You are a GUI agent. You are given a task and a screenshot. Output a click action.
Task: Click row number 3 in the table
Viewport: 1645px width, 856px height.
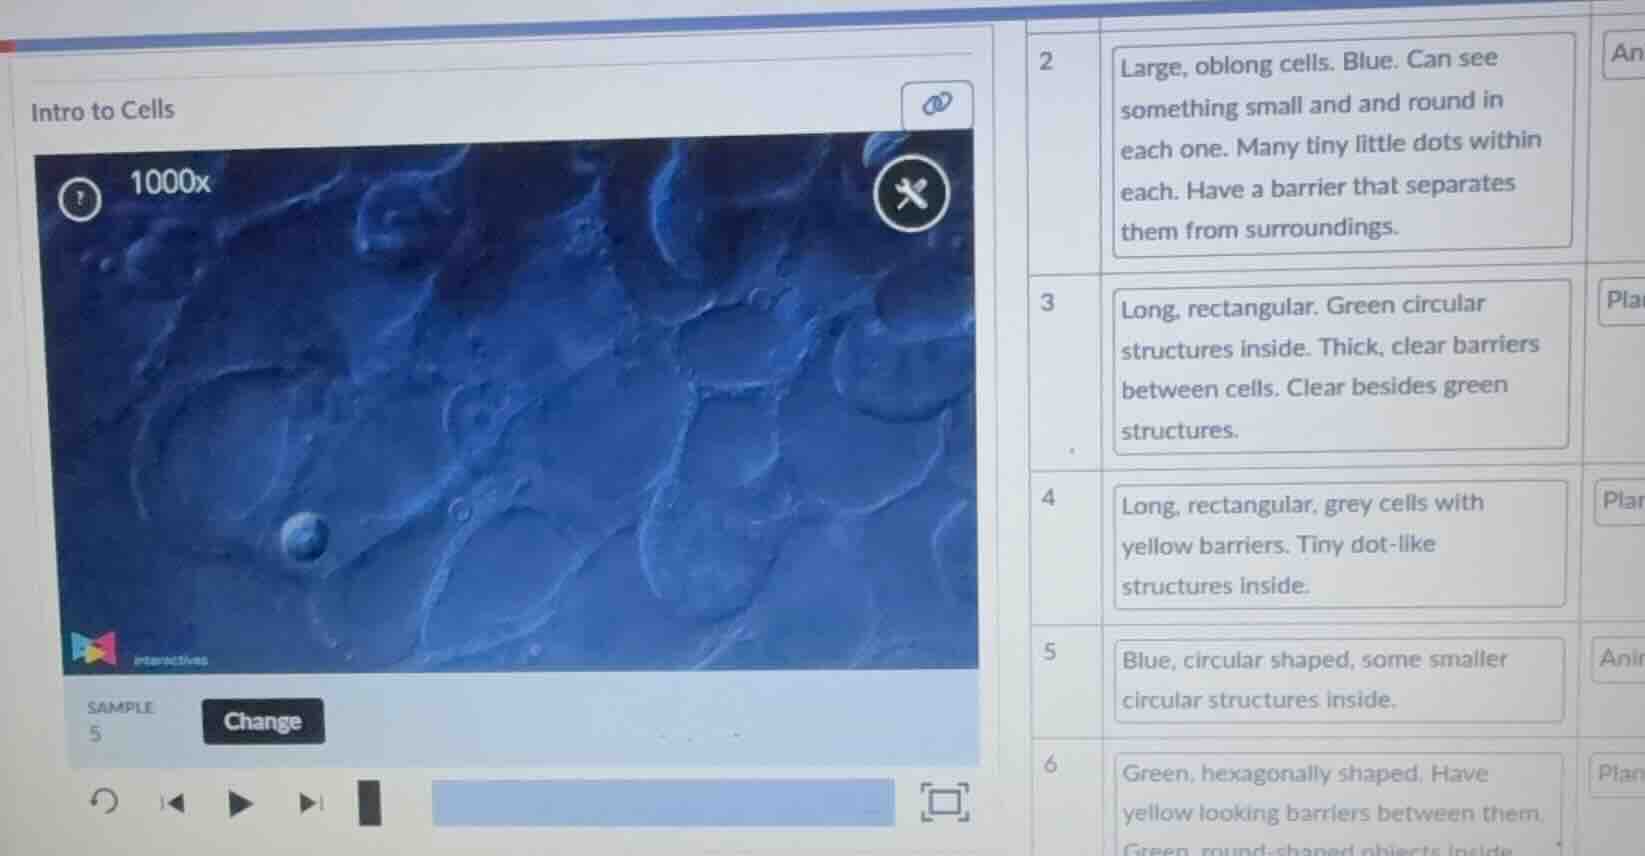[x=1047, y=302]
